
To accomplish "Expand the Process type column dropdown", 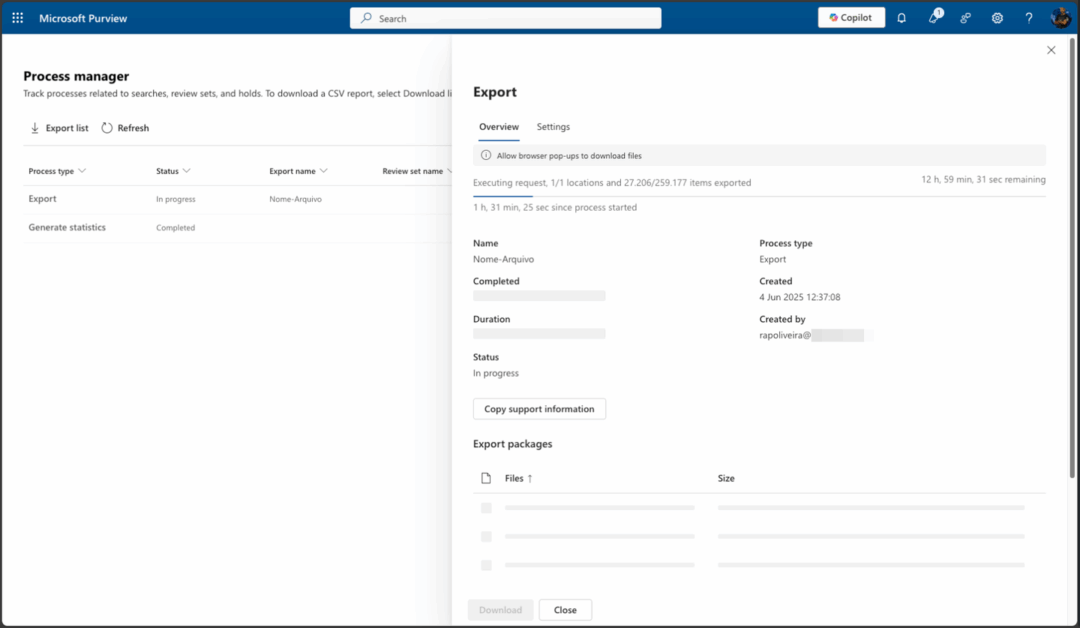I will pyautogui.click(x=82, y=171).
